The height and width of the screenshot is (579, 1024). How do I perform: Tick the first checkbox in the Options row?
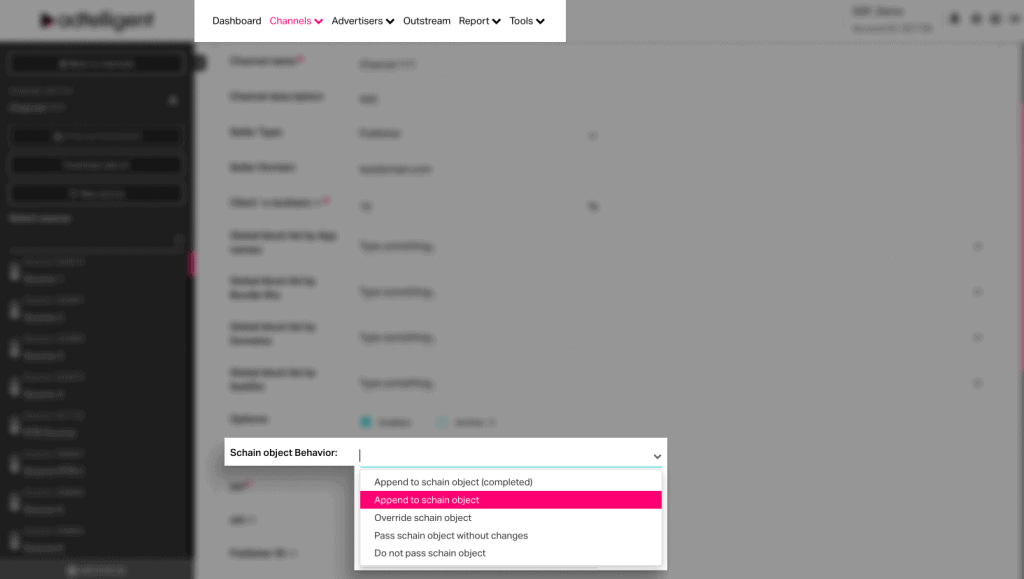[366, 422]
